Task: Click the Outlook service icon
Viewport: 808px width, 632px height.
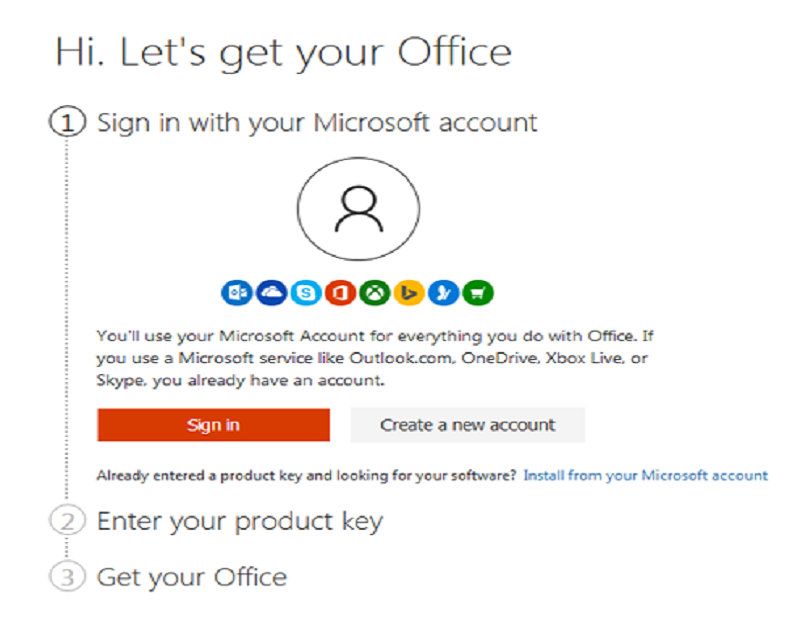Action: coord(234,293)
